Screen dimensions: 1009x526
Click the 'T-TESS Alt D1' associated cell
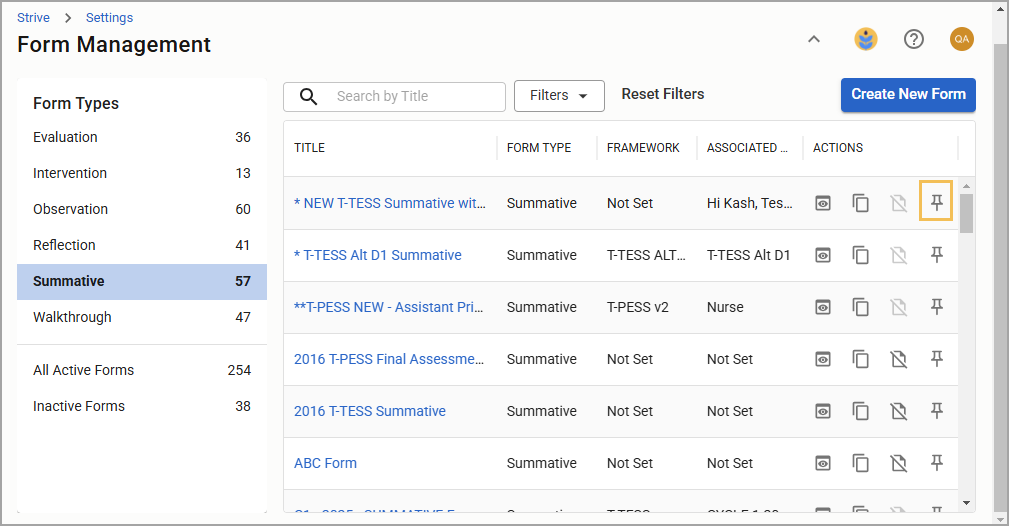(x=748, y=256)
